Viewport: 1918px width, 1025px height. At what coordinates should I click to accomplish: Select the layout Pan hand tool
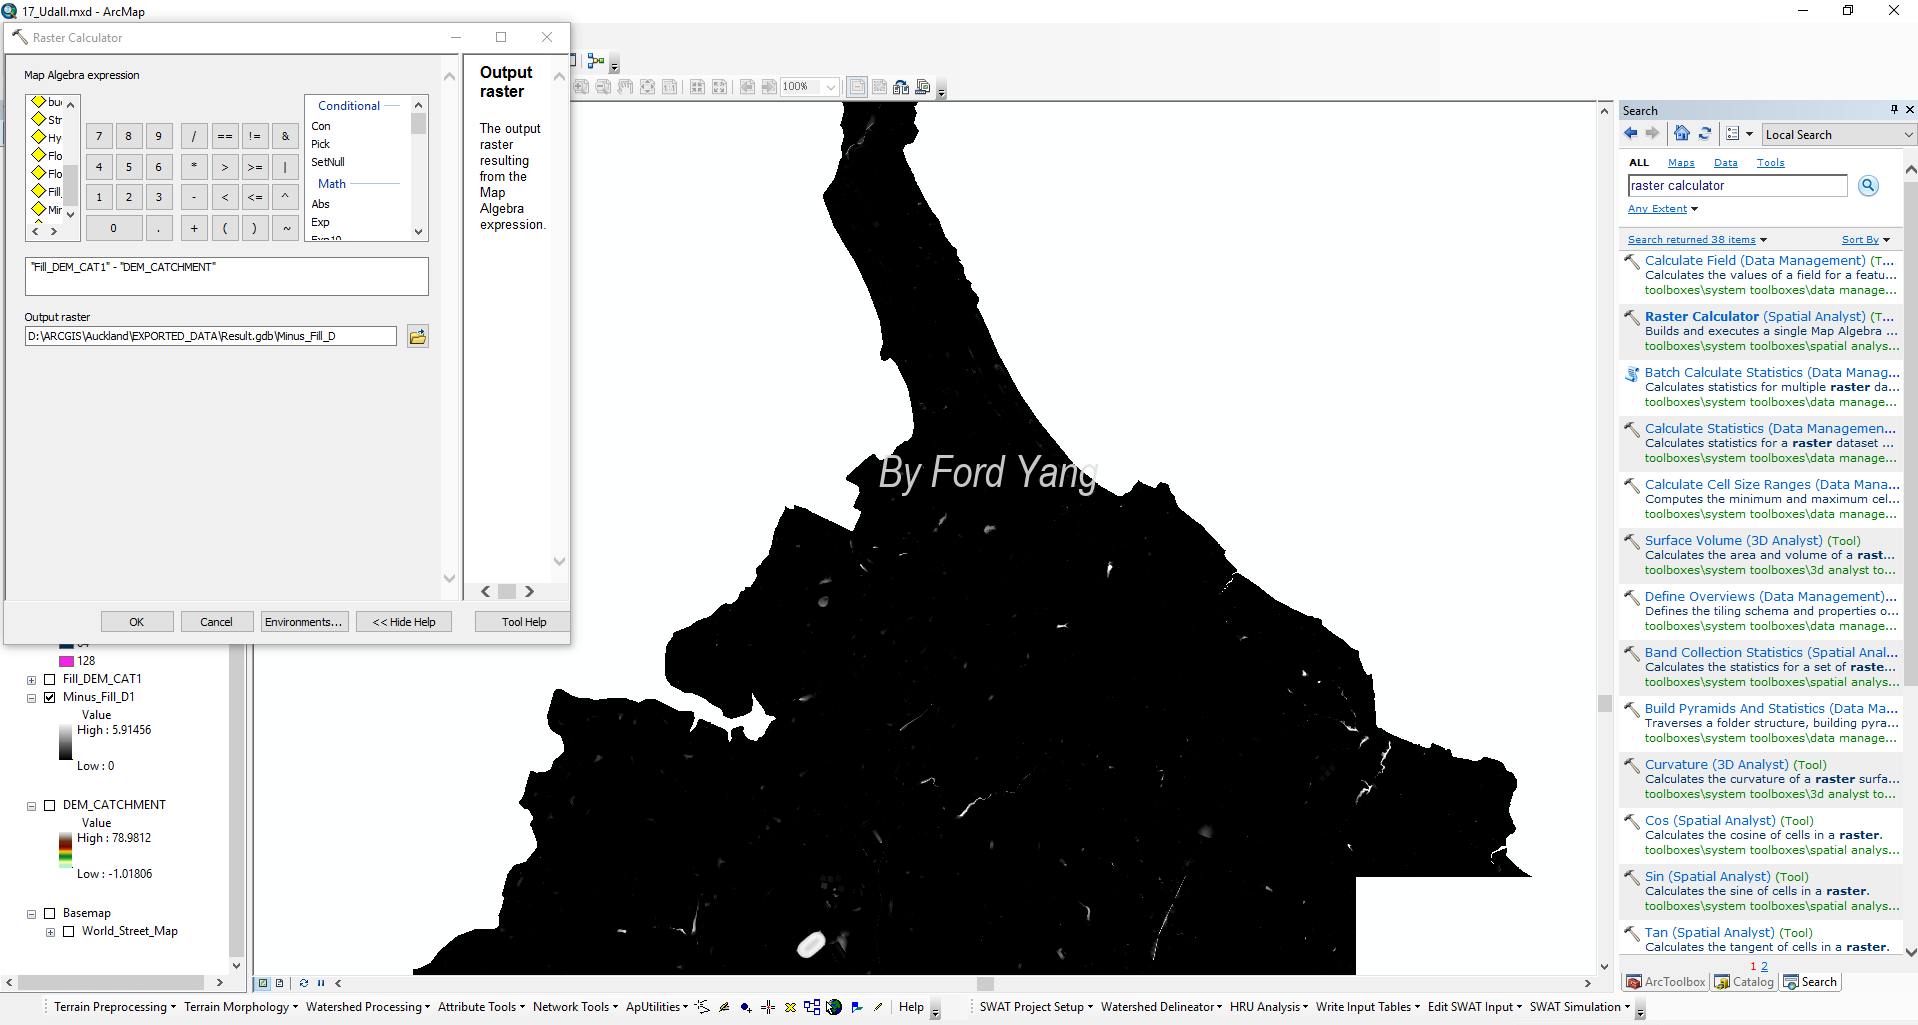[x=625, y=87]
